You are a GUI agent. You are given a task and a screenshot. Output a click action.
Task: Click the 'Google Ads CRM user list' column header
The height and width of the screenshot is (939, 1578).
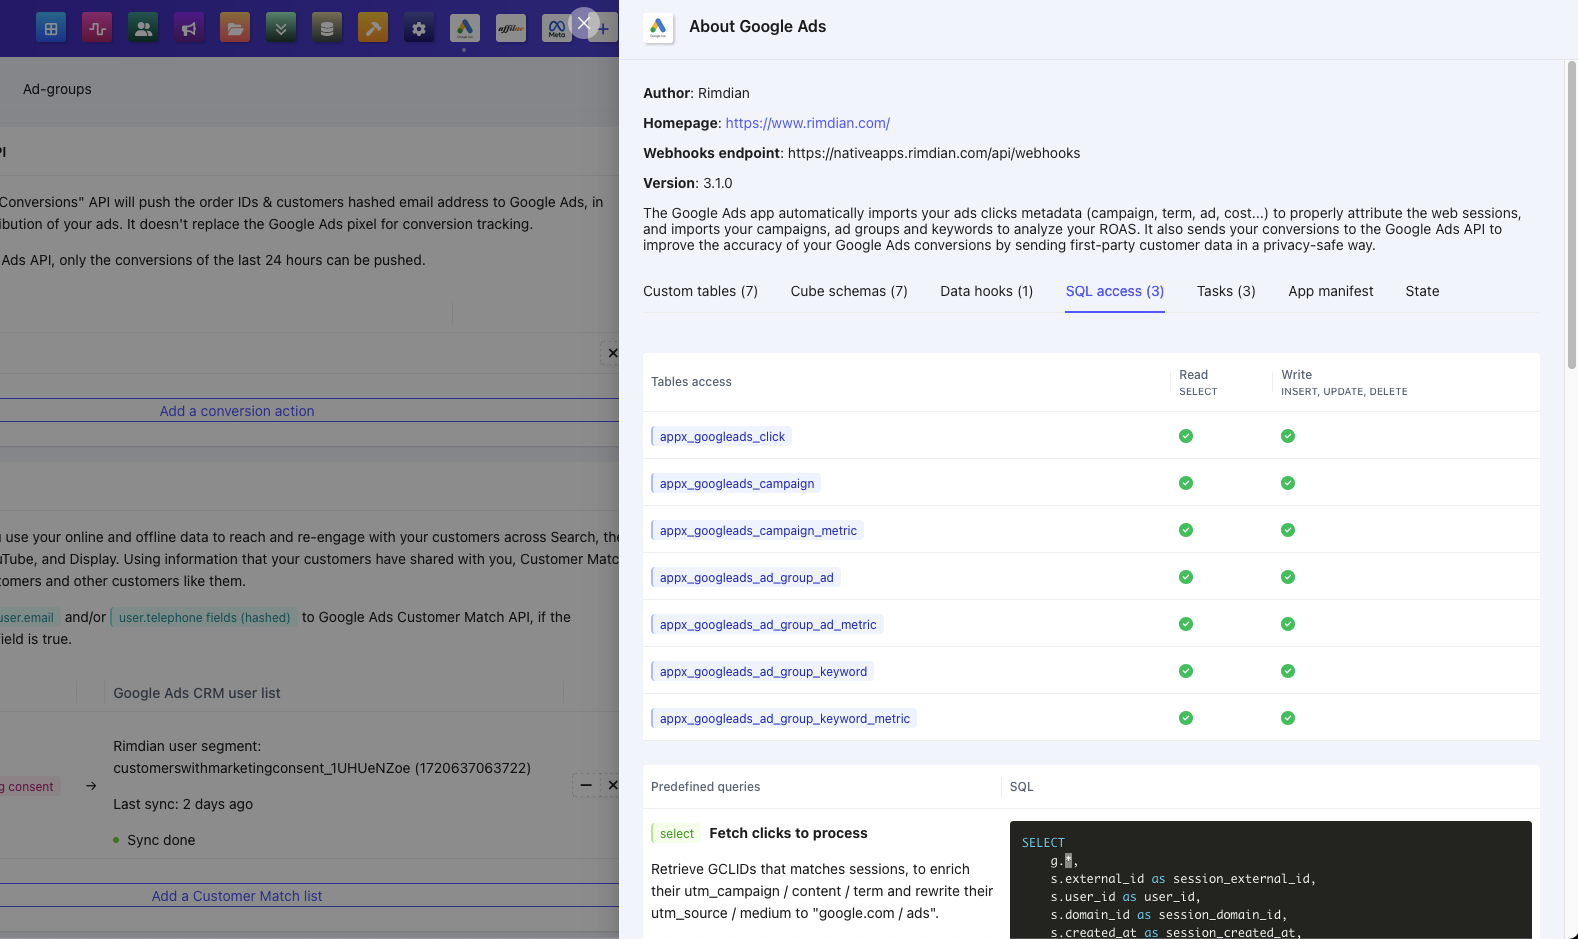[197, 693]
